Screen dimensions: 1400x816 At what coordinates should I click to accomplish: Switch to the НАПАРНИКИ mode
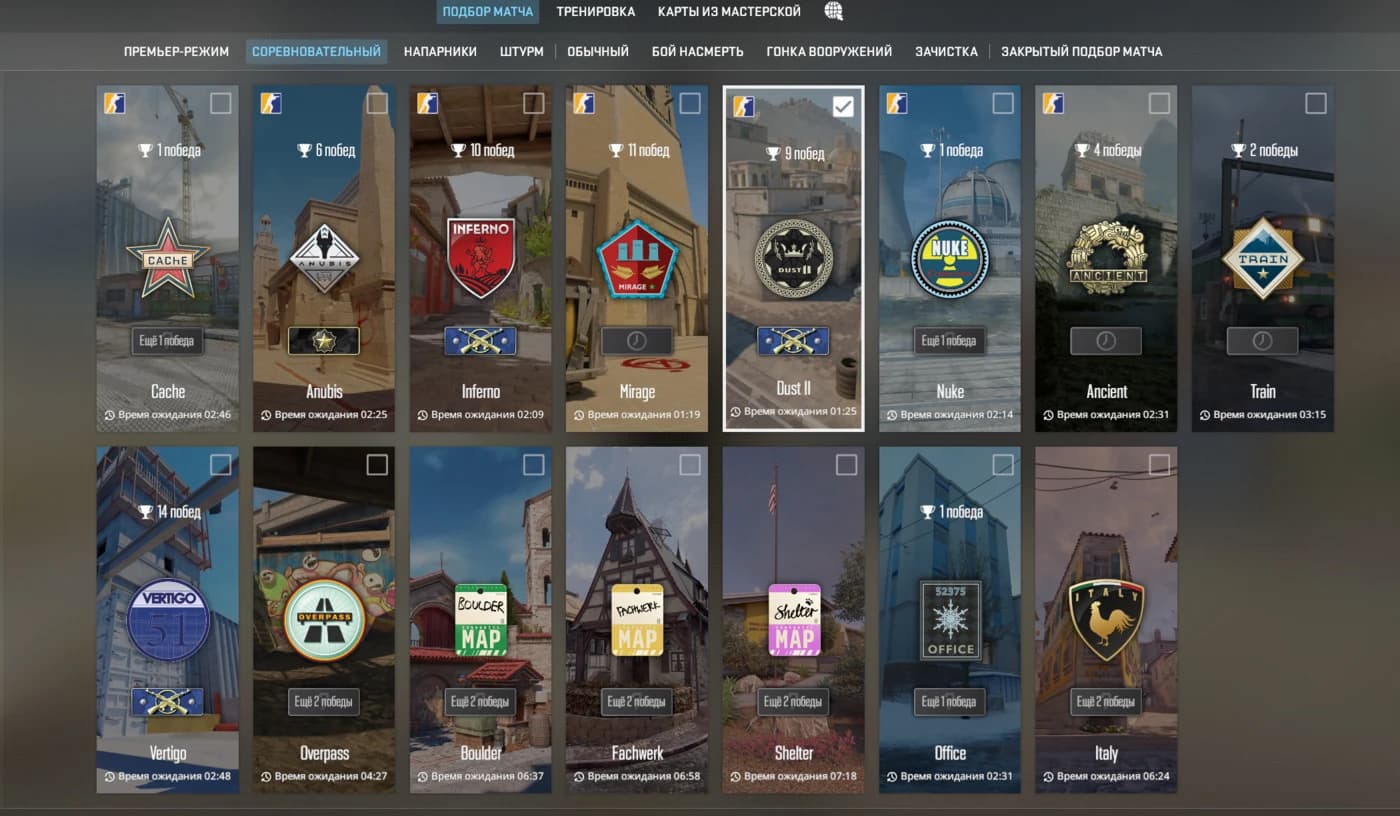pos(440,51)
